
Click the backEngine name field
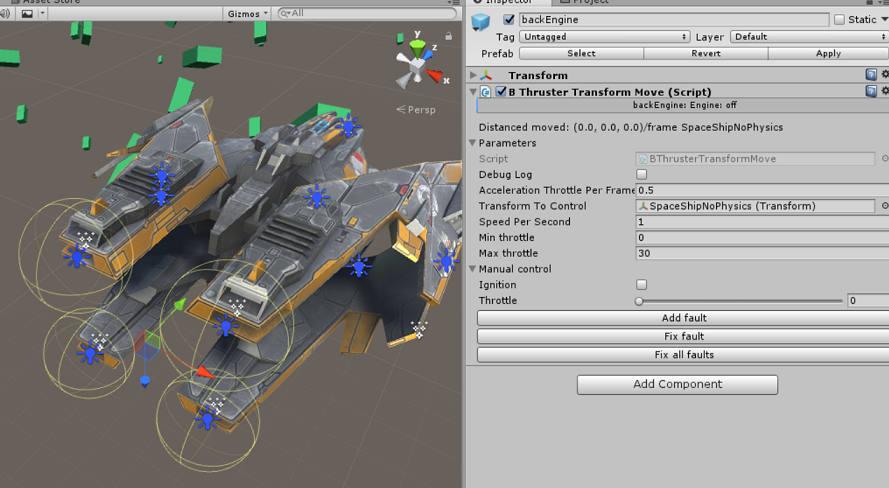click(674, 19)
